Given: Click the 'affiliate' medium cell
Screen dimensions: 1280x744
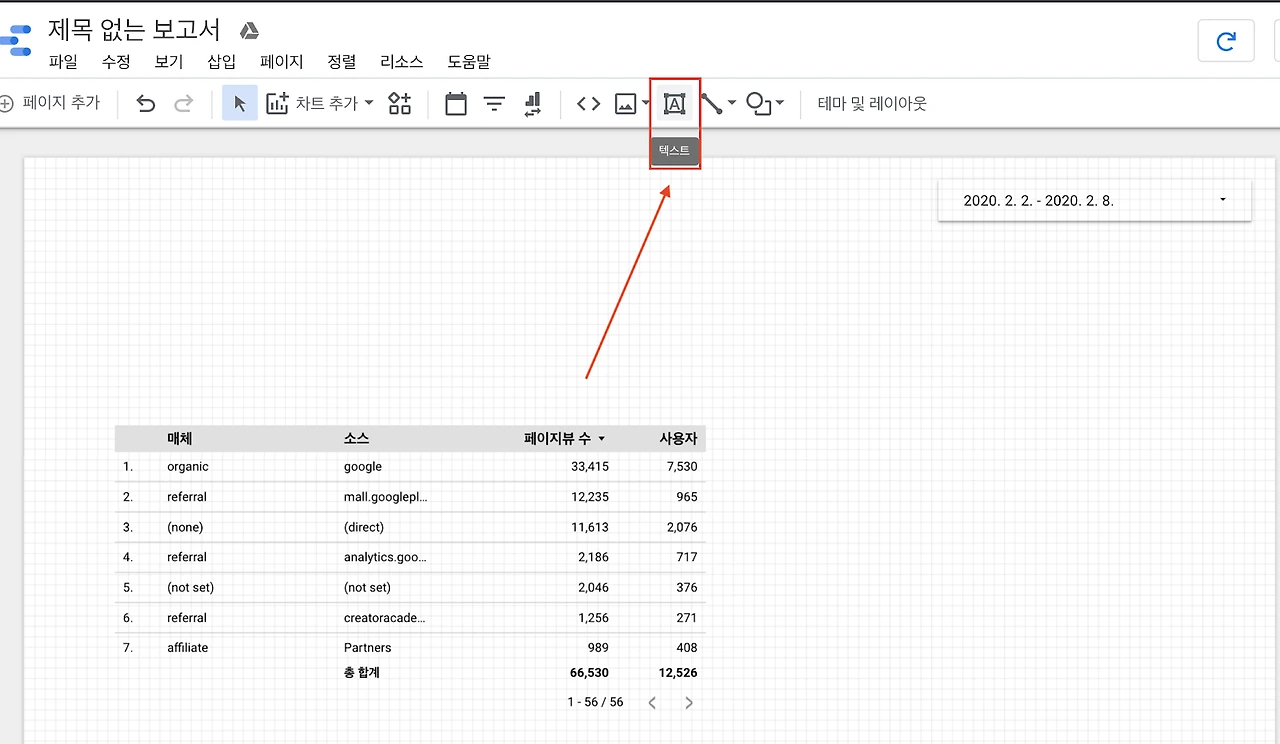Looking at the screenshot, I should pos(188,648).
